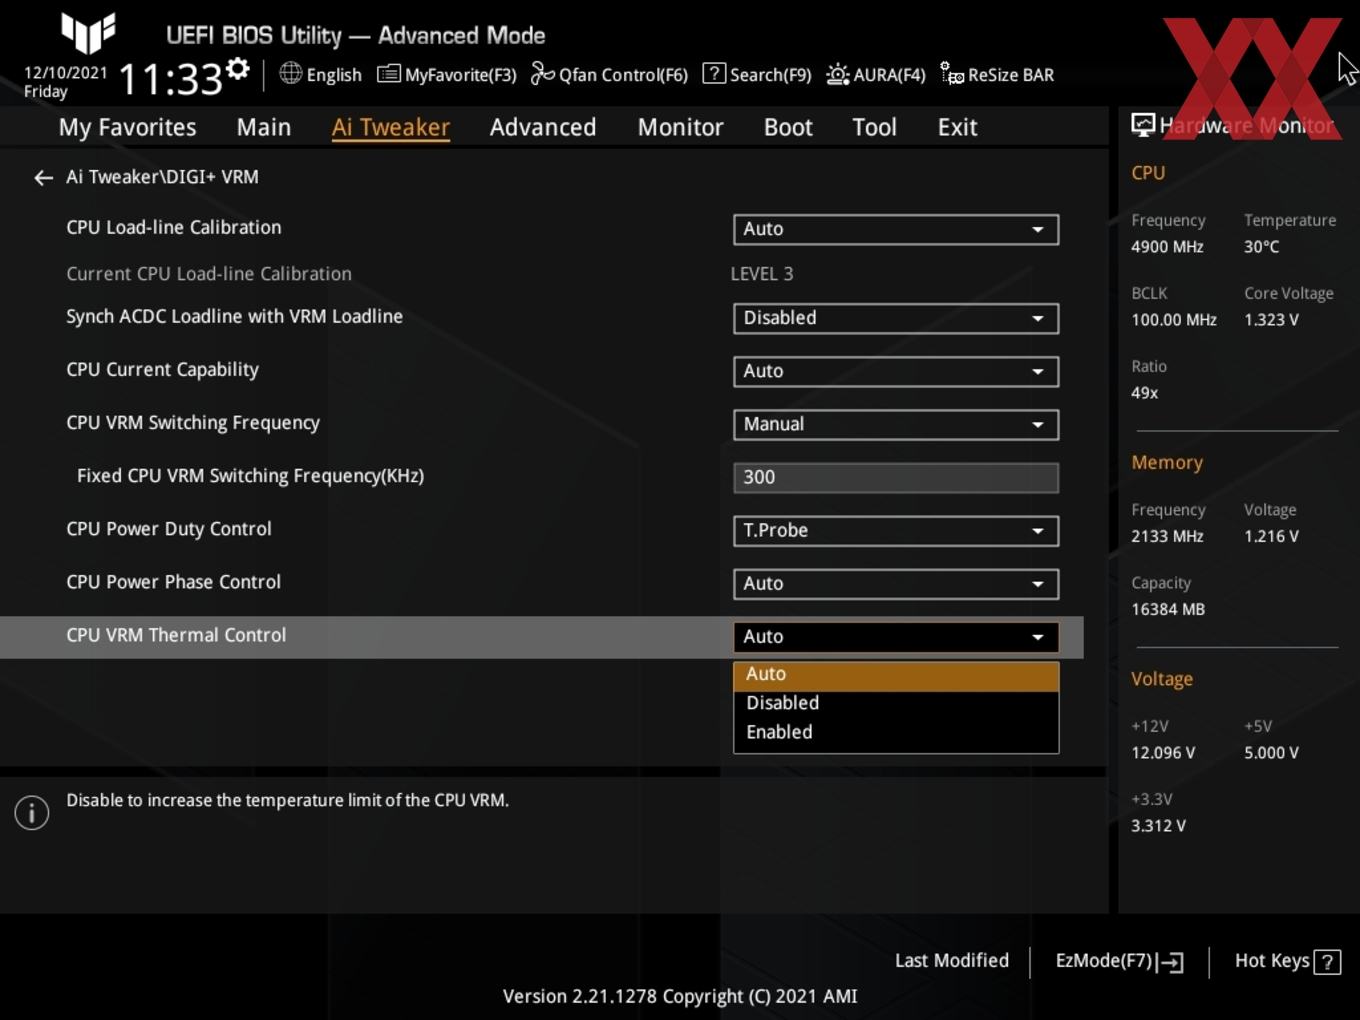This screenshot has width=1360, height=1020.
Task: Choose Enabled in the thermal control list
Action: coord(896,732)
